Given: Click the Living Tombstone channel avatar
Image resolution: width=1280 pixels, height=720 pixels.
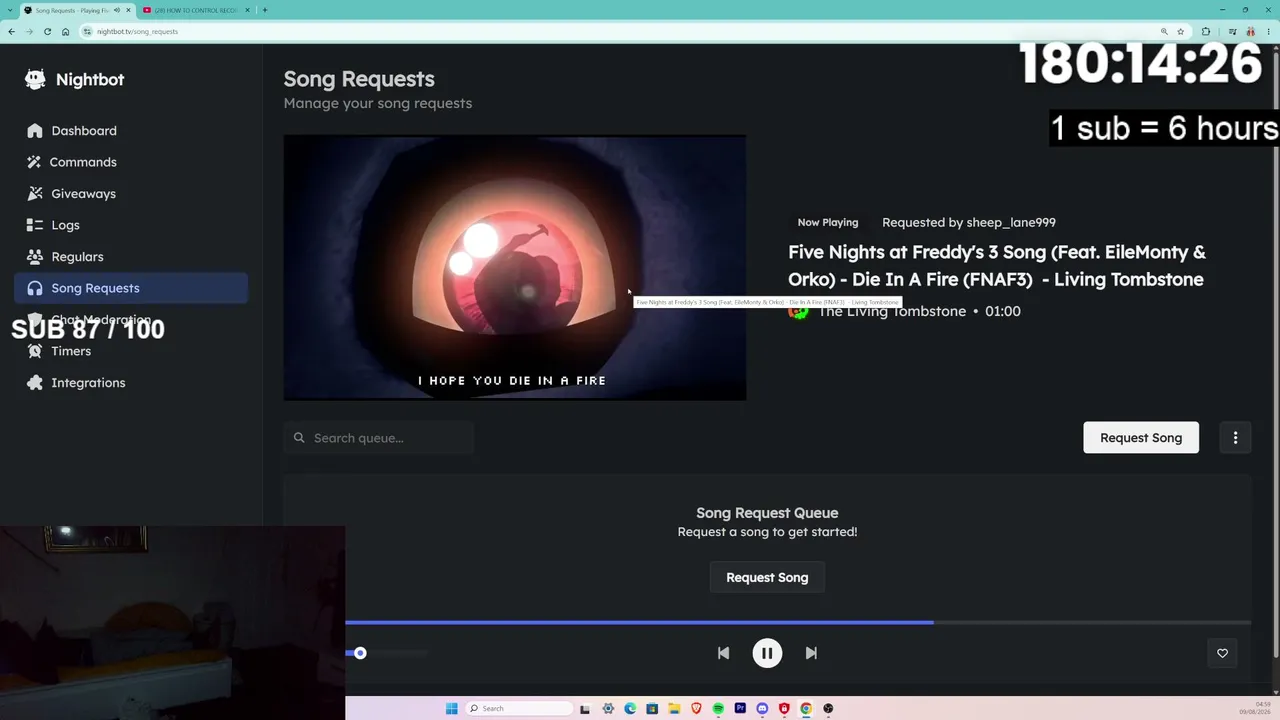Looking at the screenshot, I should click(x=798, y=311).
